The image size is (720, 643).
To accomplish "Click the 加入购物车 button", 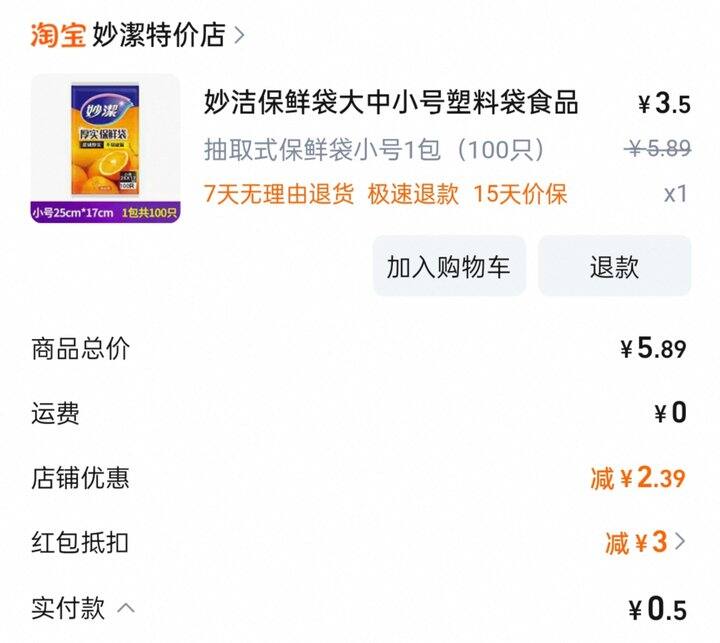I will [x=449, y=266].
